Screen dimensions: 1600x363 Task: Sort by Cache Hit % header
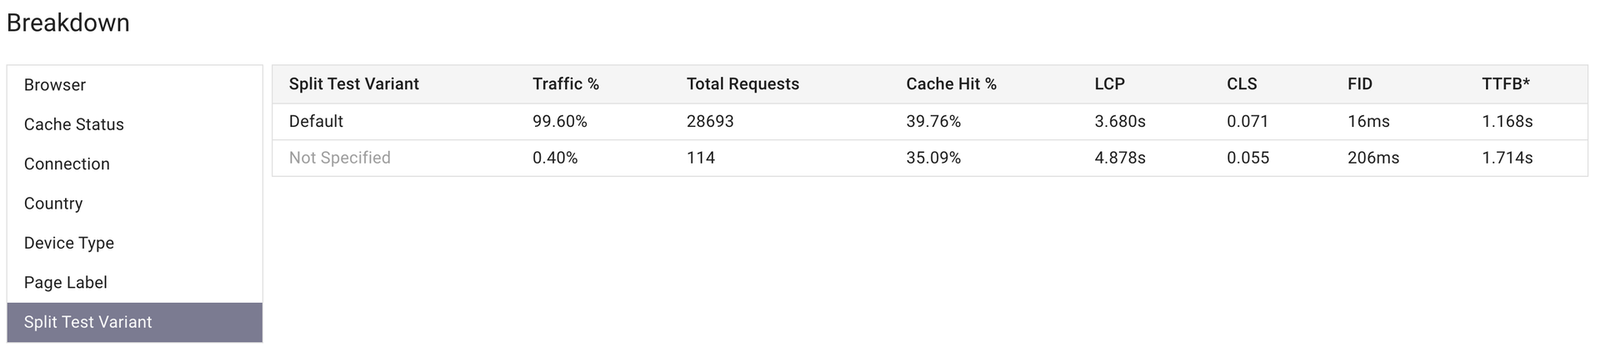951,84
